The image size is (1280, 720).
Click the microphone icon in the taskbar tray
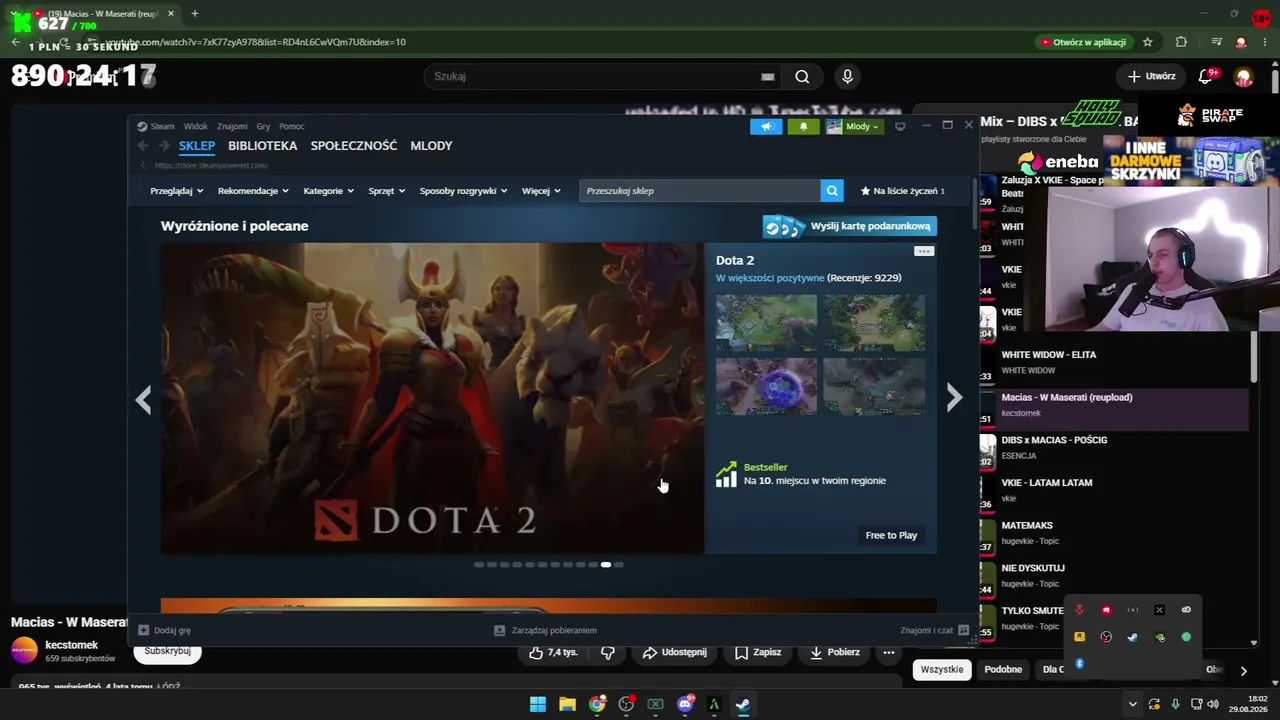coord(1175,704)
